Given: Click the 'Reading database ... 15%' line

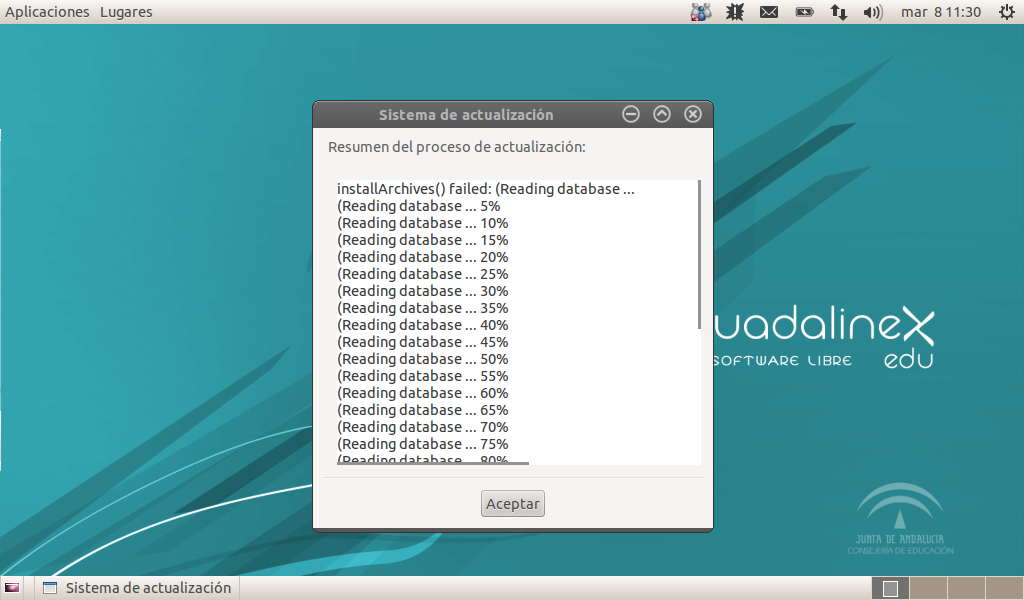Looking at the screenshot, I should coord(423,240).
